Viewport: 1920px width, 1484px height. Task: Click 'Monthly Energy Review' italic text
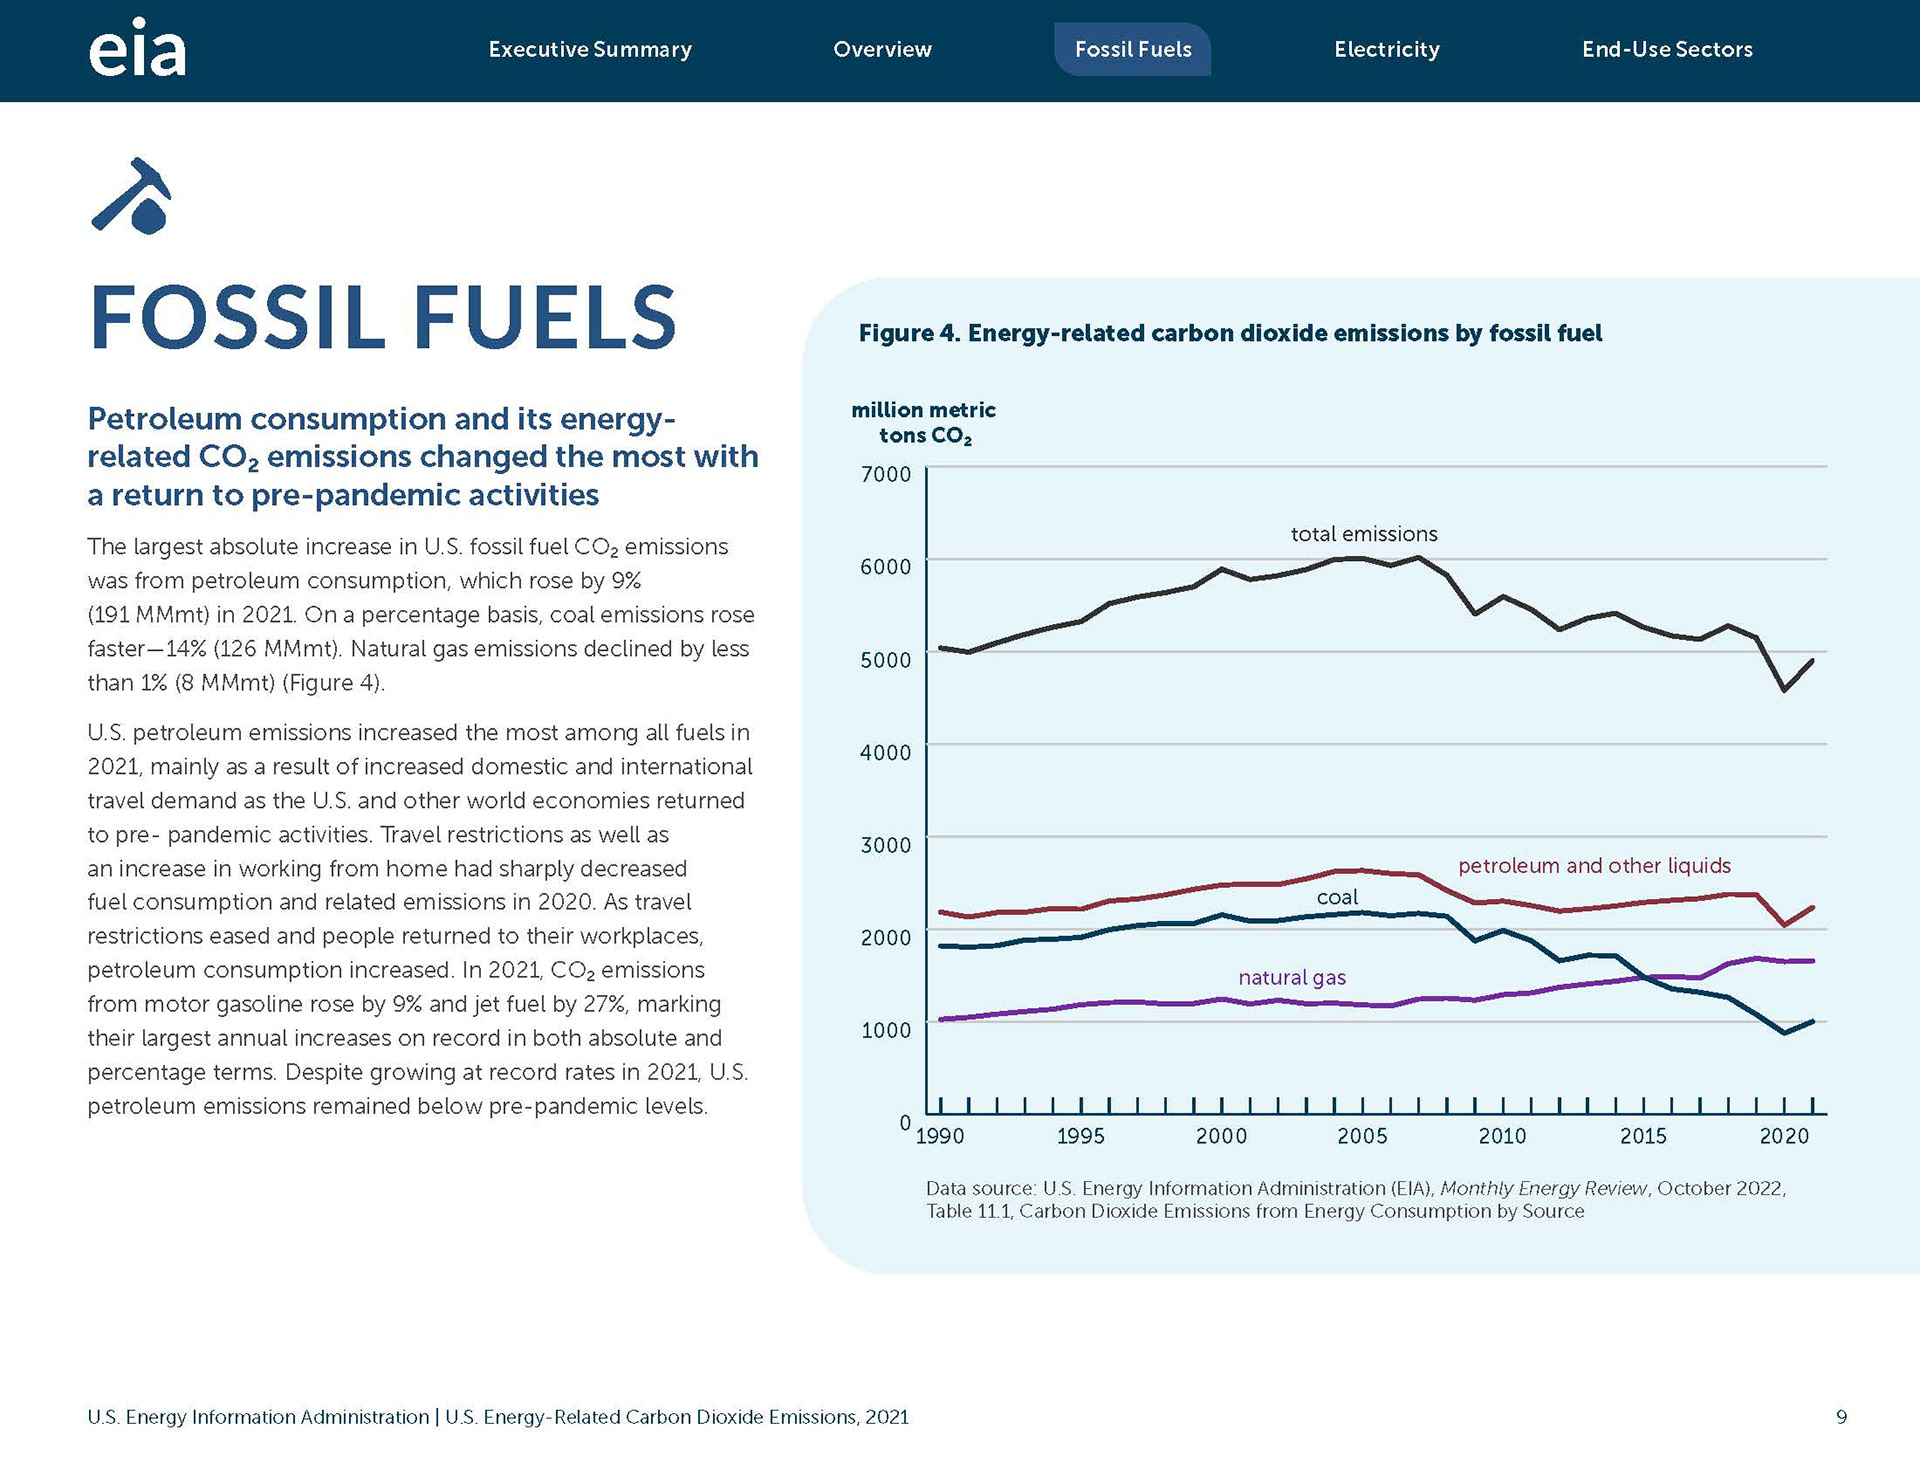tap(1543, 1188)
